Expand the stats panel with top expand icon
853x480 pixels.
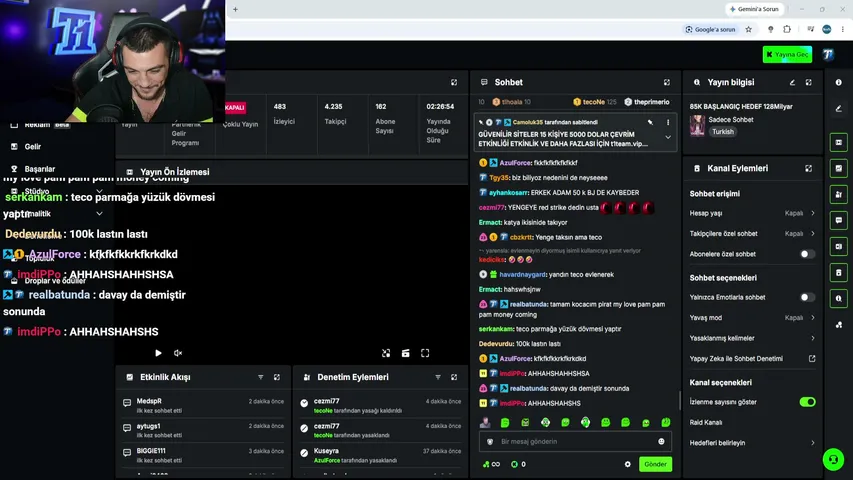pos(454,82)
